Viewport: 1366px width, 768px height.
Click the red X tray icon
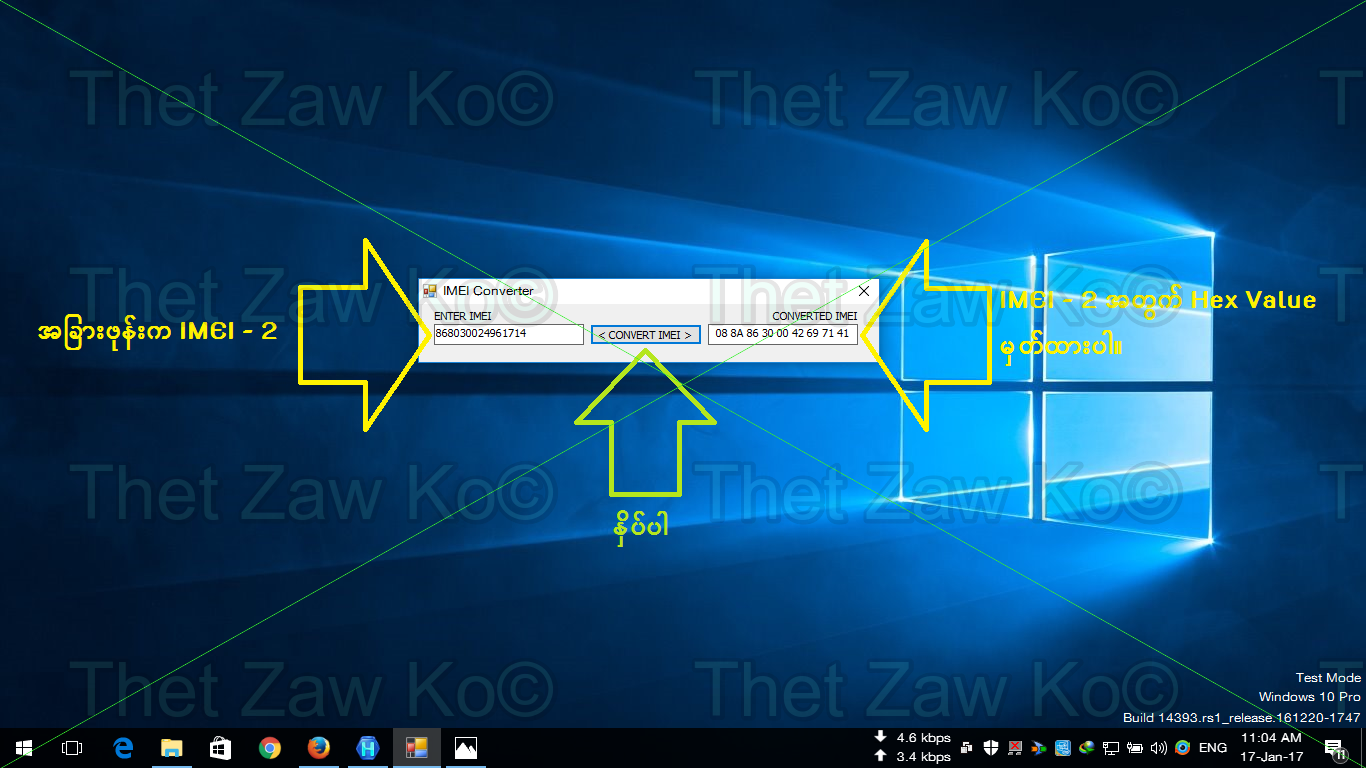click(x=1015, y=748)
